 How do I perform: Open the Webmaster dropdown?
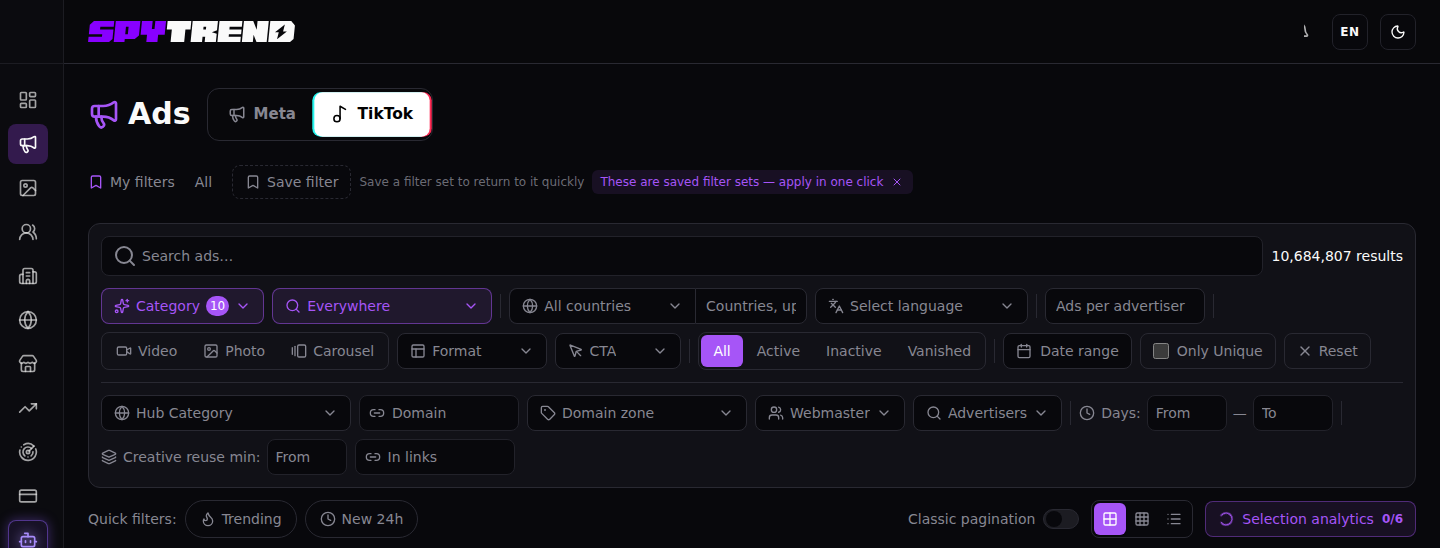coord(830,413)
